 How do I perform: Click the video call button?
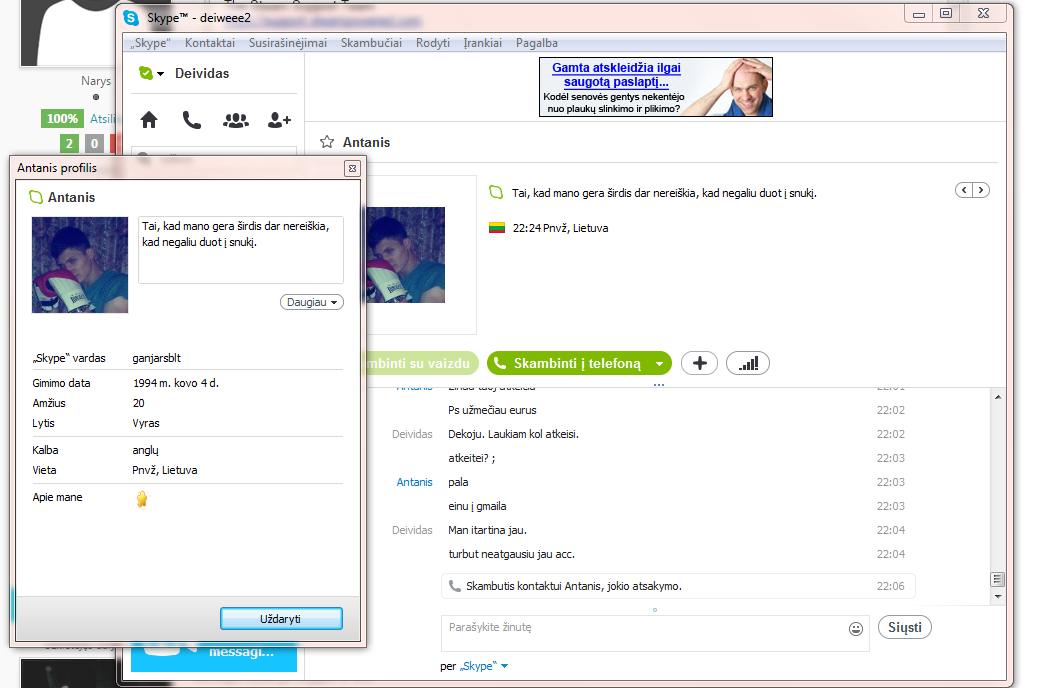pos(422,364)
